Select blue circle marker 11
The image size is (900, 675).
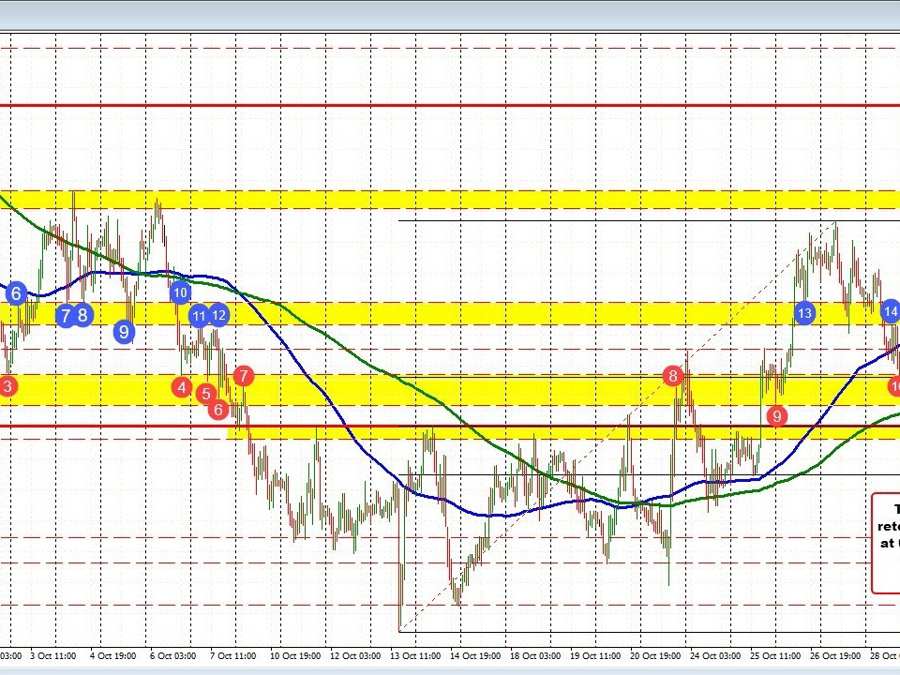(199, 315)
